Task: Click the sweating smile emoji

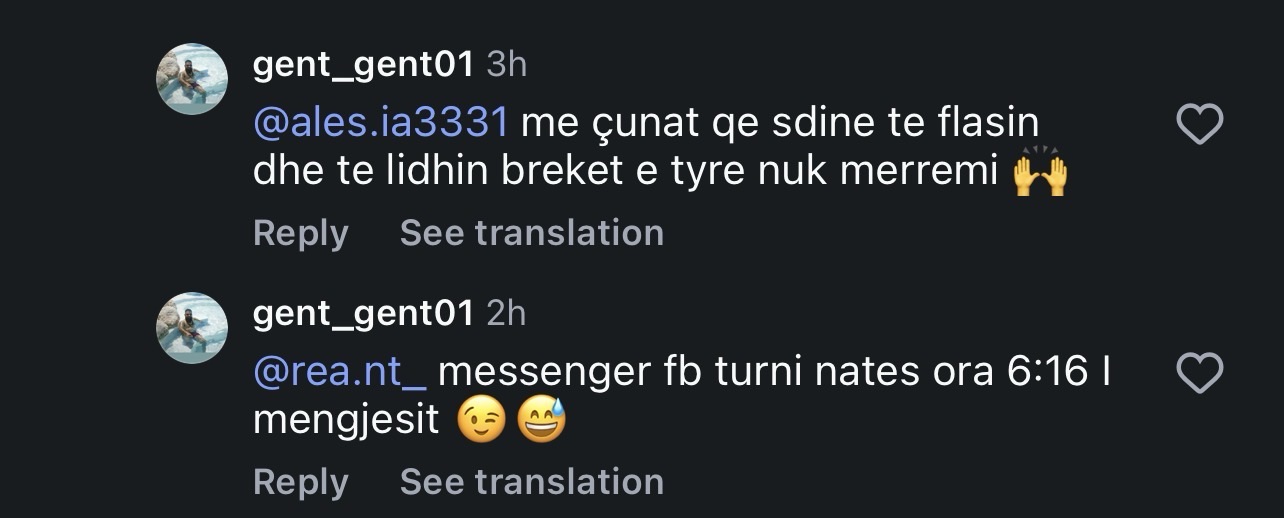Action: (x=542, y=422)
